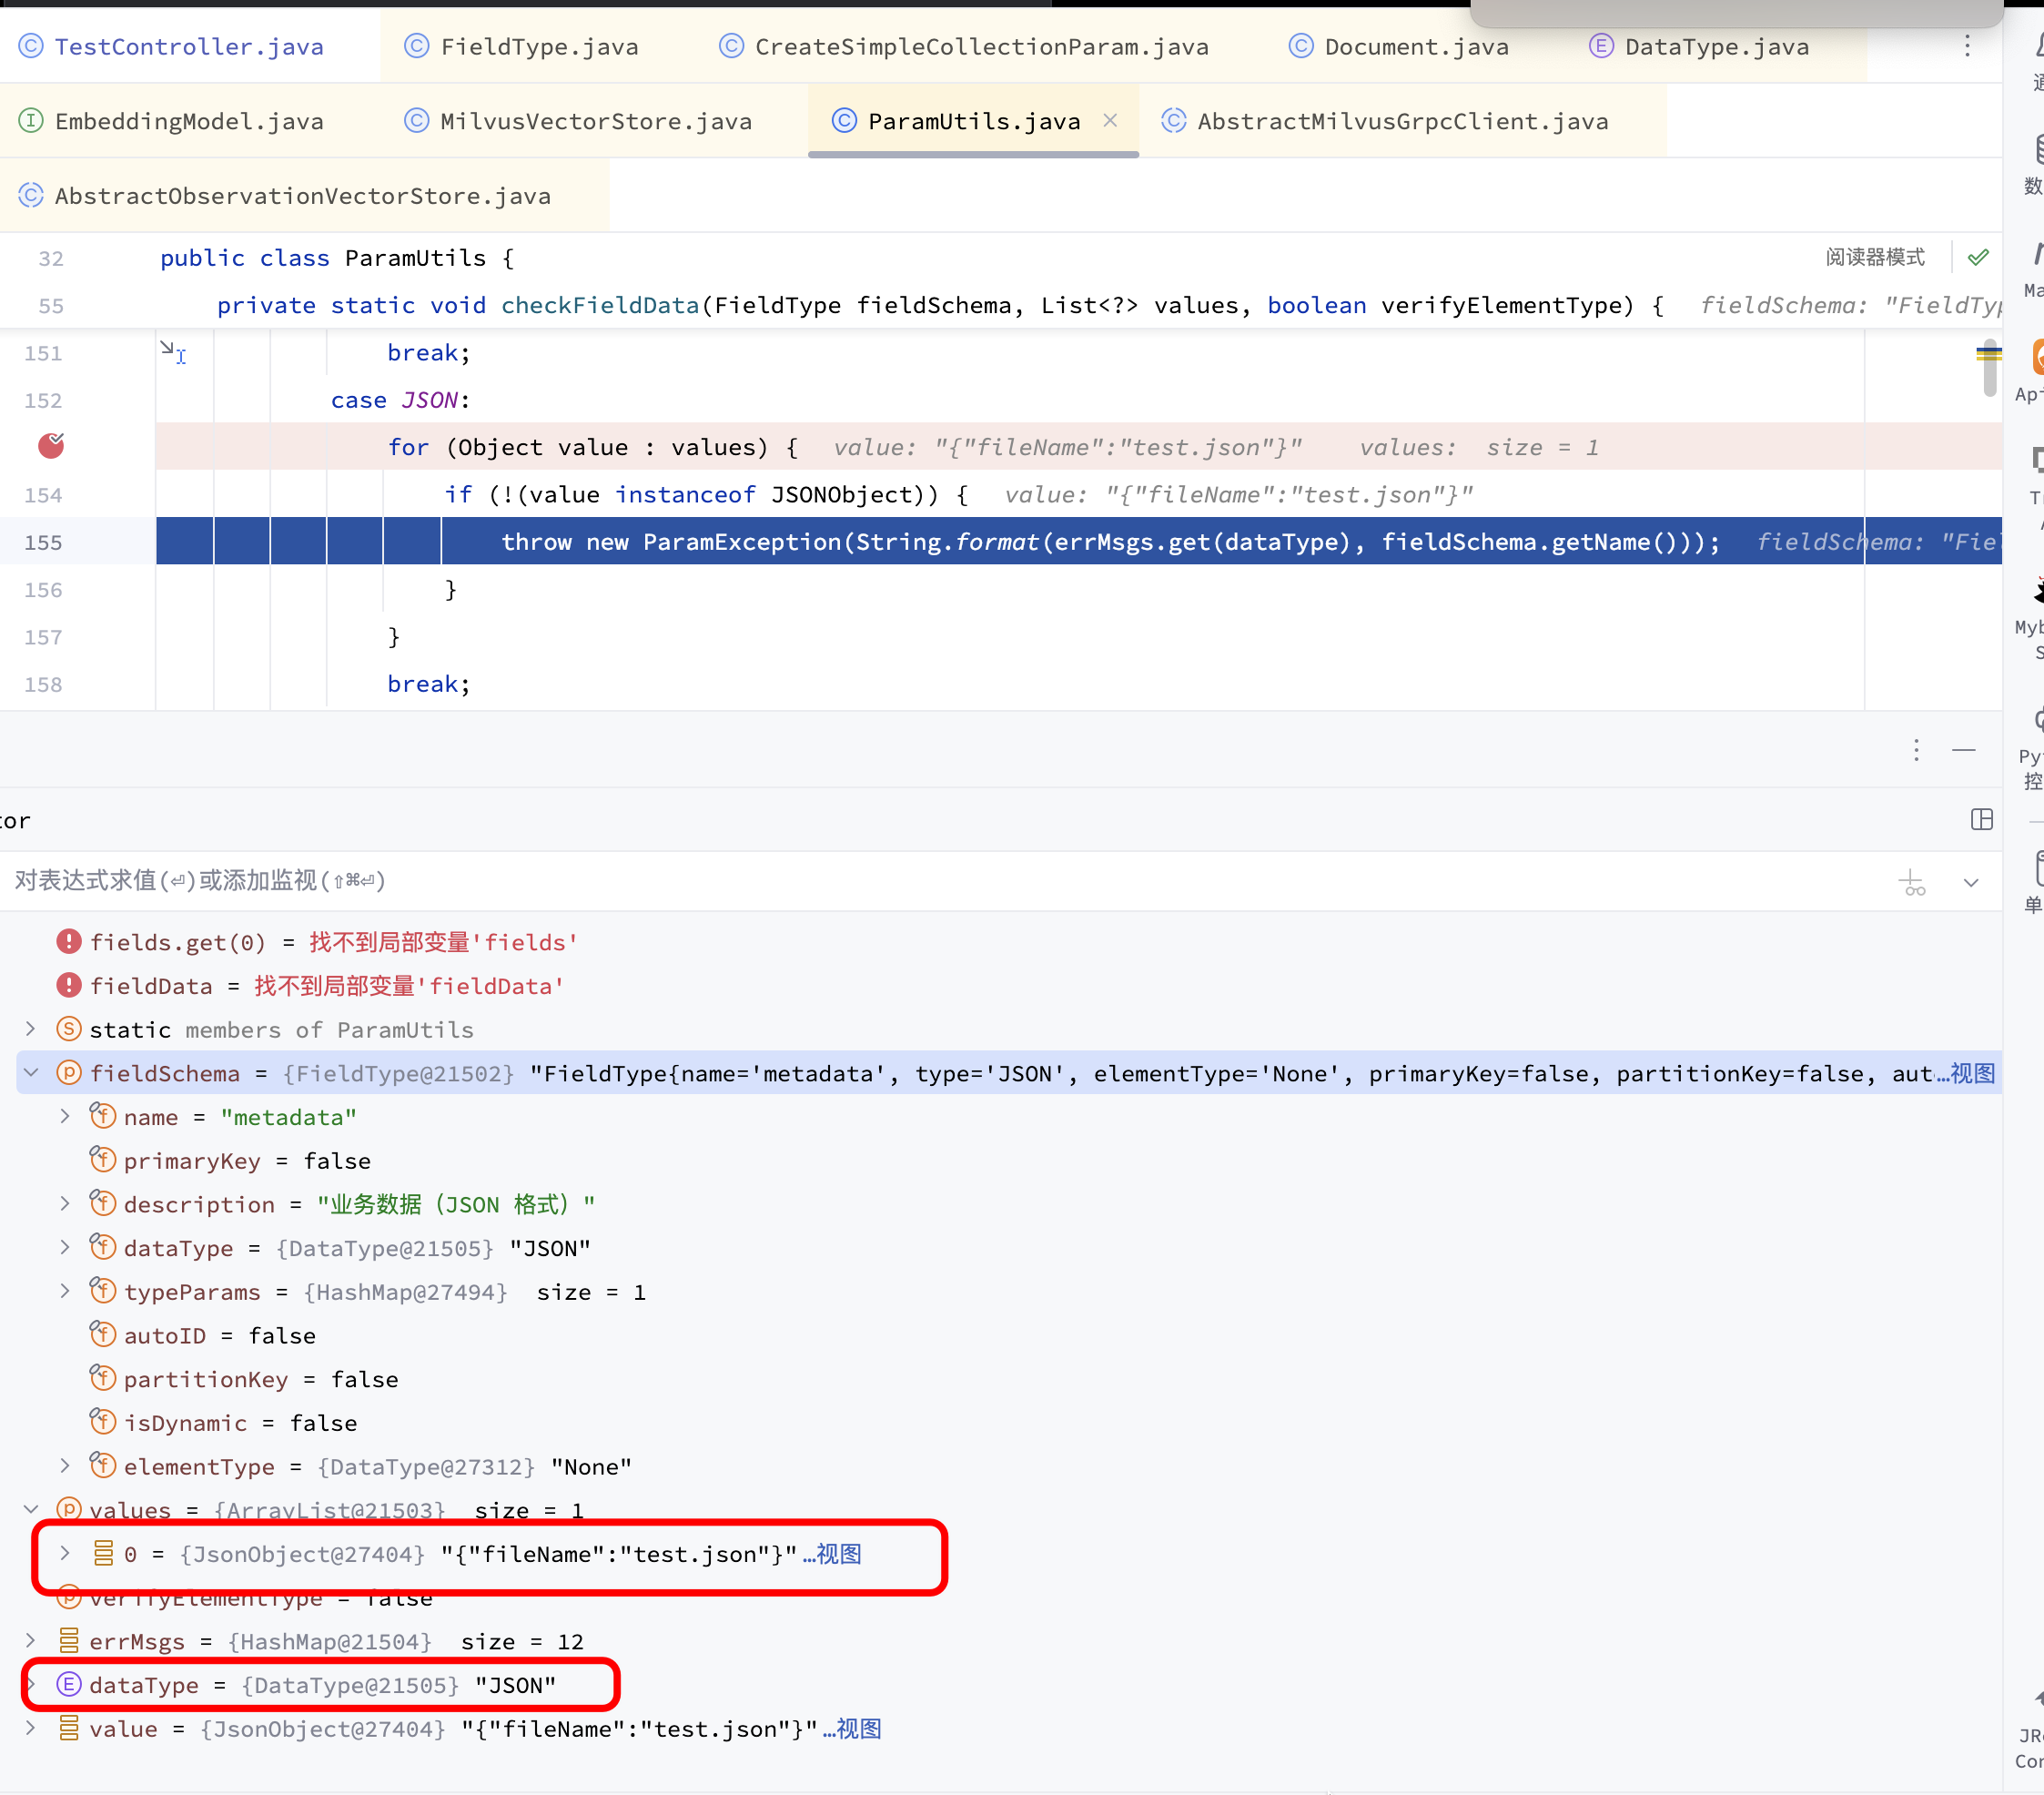Expand the expression history dropdown
The height and width of the screenshot is (1795, 2044).
(x=1970, y=883)
